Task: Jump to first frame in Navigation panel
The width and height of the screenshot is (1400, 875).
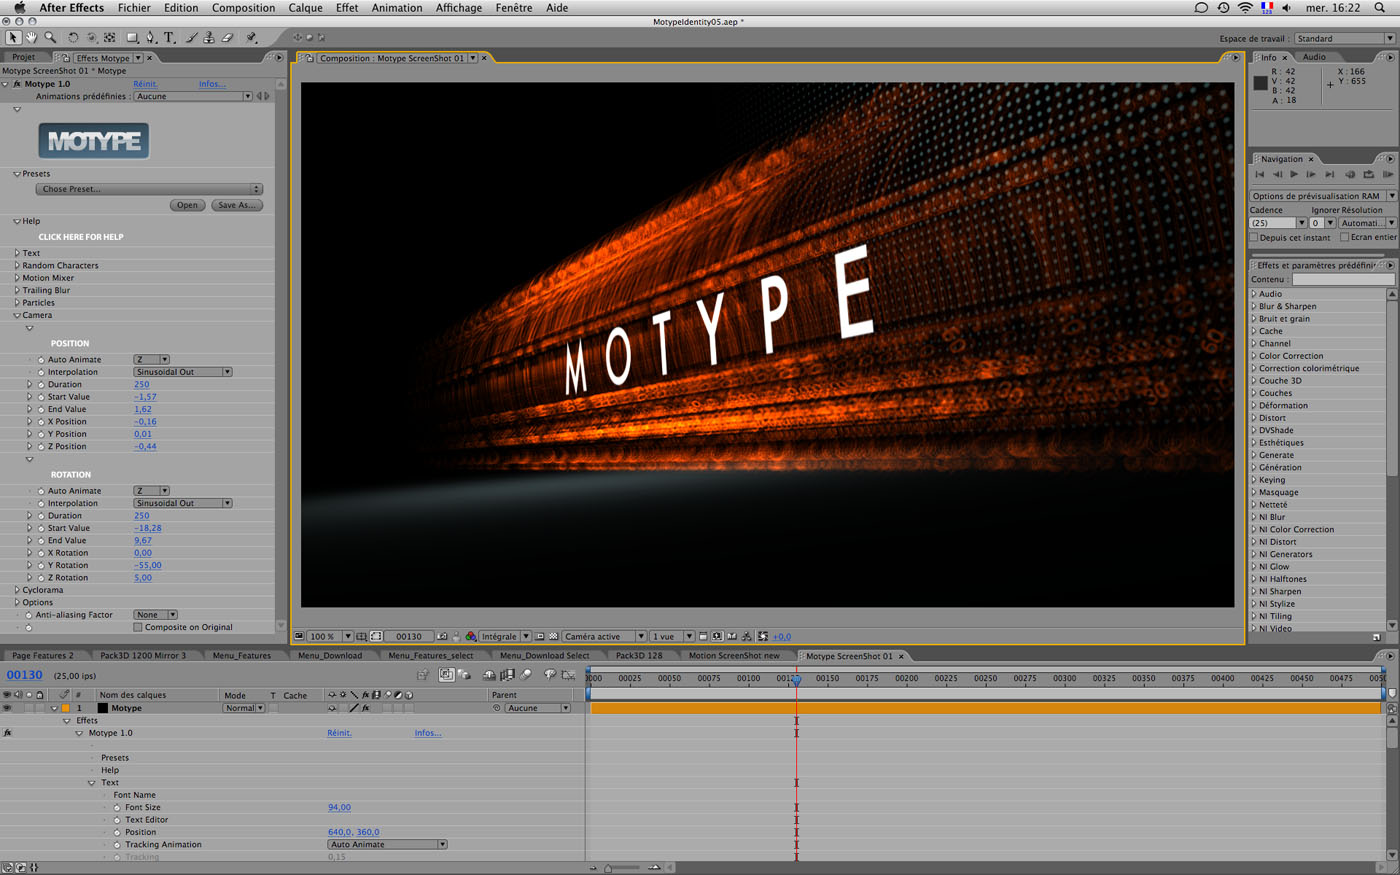Action: (1260, 175)
